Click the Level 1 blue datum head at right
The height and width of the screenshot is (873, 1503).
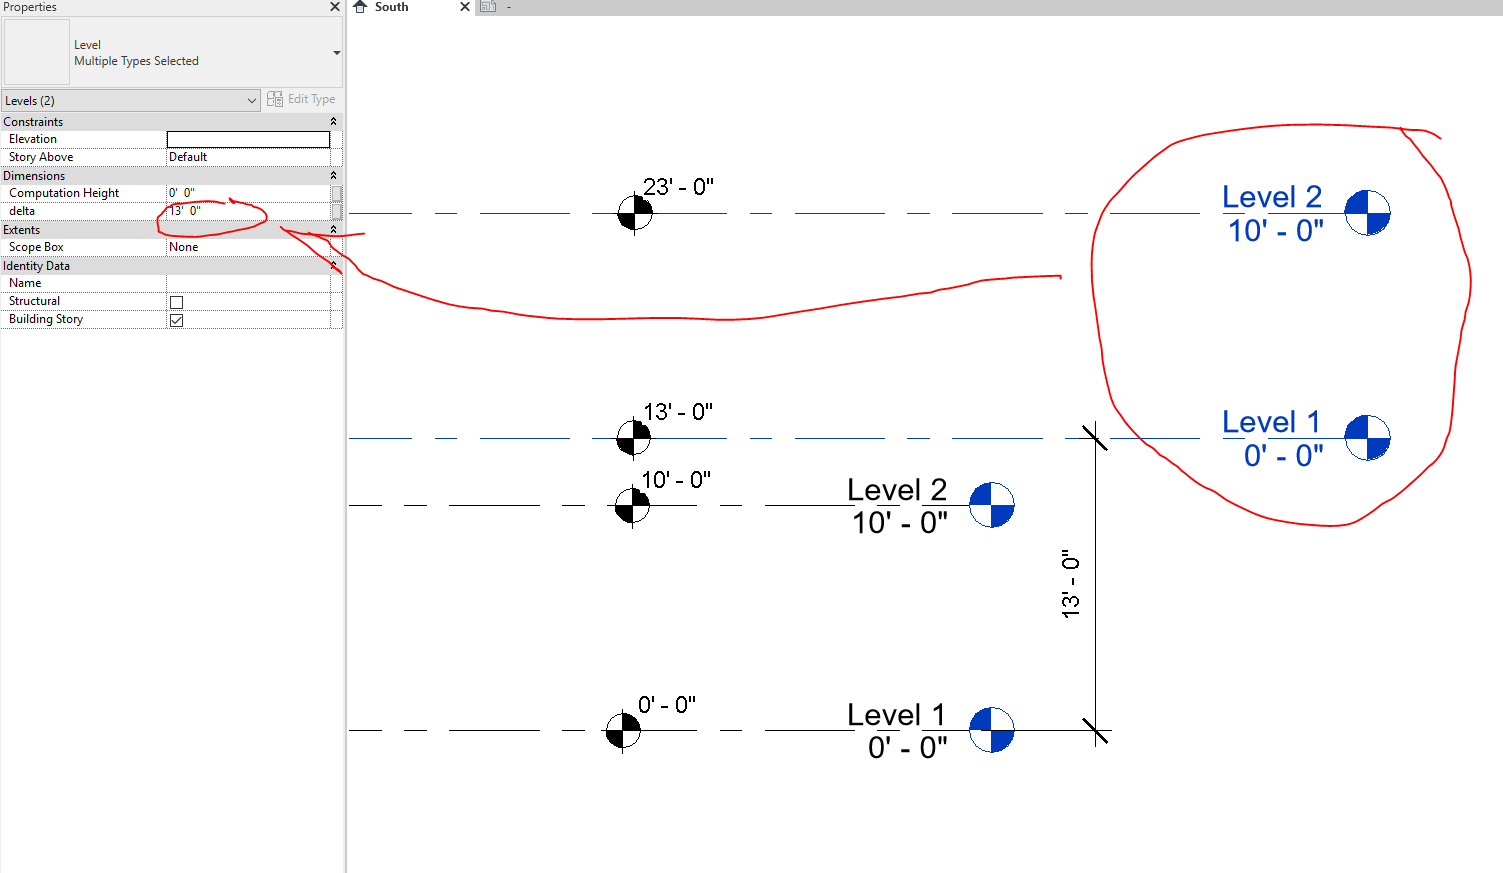1368,437
